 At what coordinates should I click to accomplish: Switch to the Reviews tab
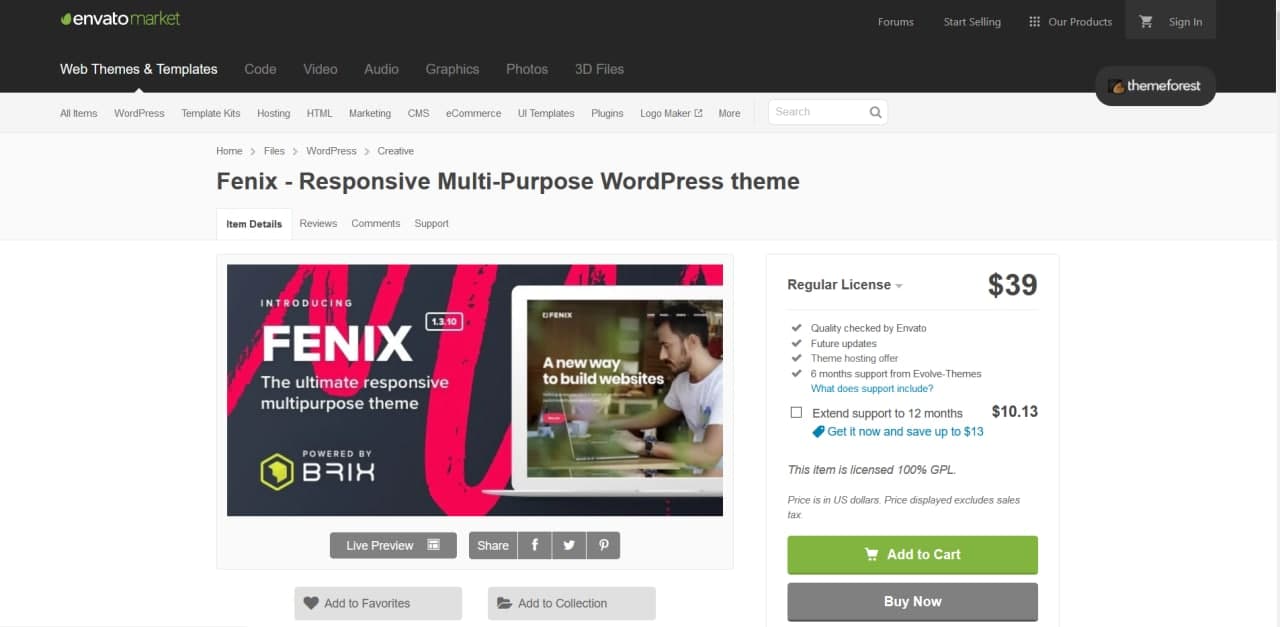coord(318,223)
